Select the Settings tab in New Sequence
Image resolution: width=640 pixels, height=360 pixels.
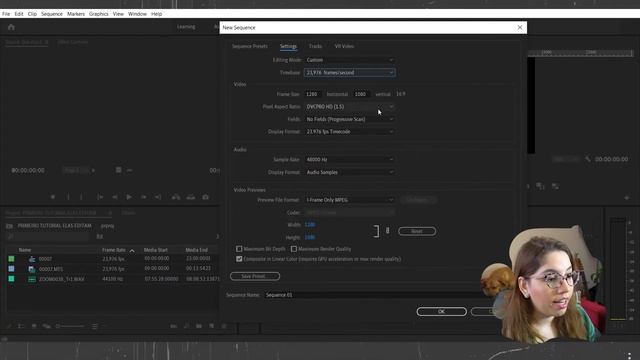pos(288,46)
